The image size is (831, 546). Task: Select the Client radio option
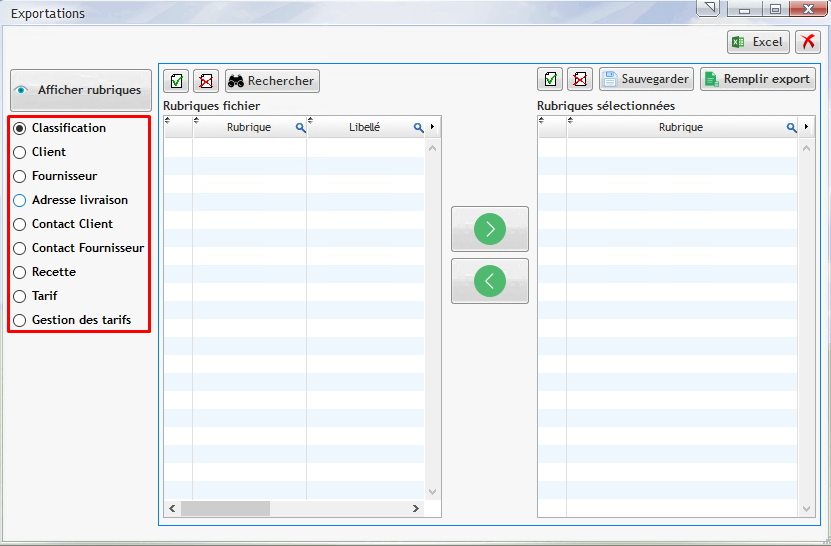click(20, 152)
